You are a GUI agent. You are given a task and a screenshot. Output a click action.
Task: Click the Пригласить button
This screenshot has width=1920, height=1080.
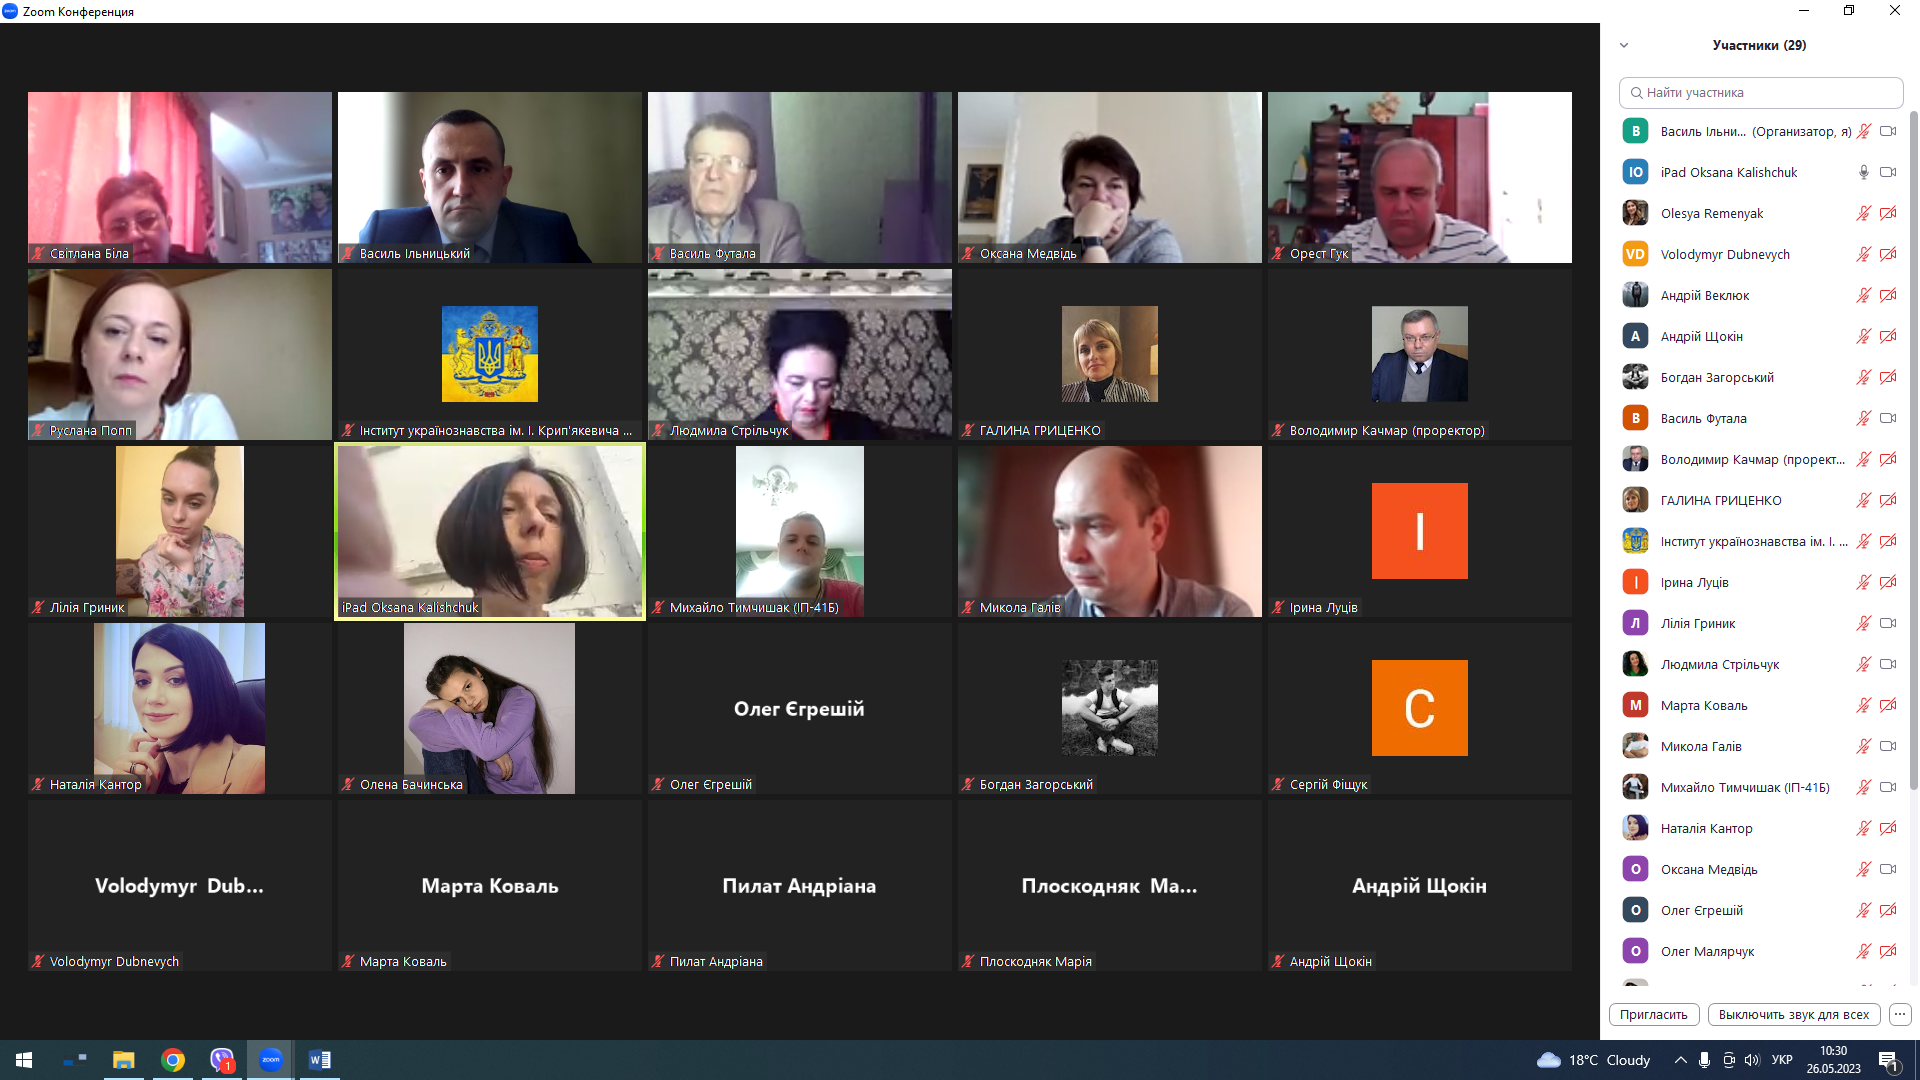pyautogui.click(x=1654, y=1014)
